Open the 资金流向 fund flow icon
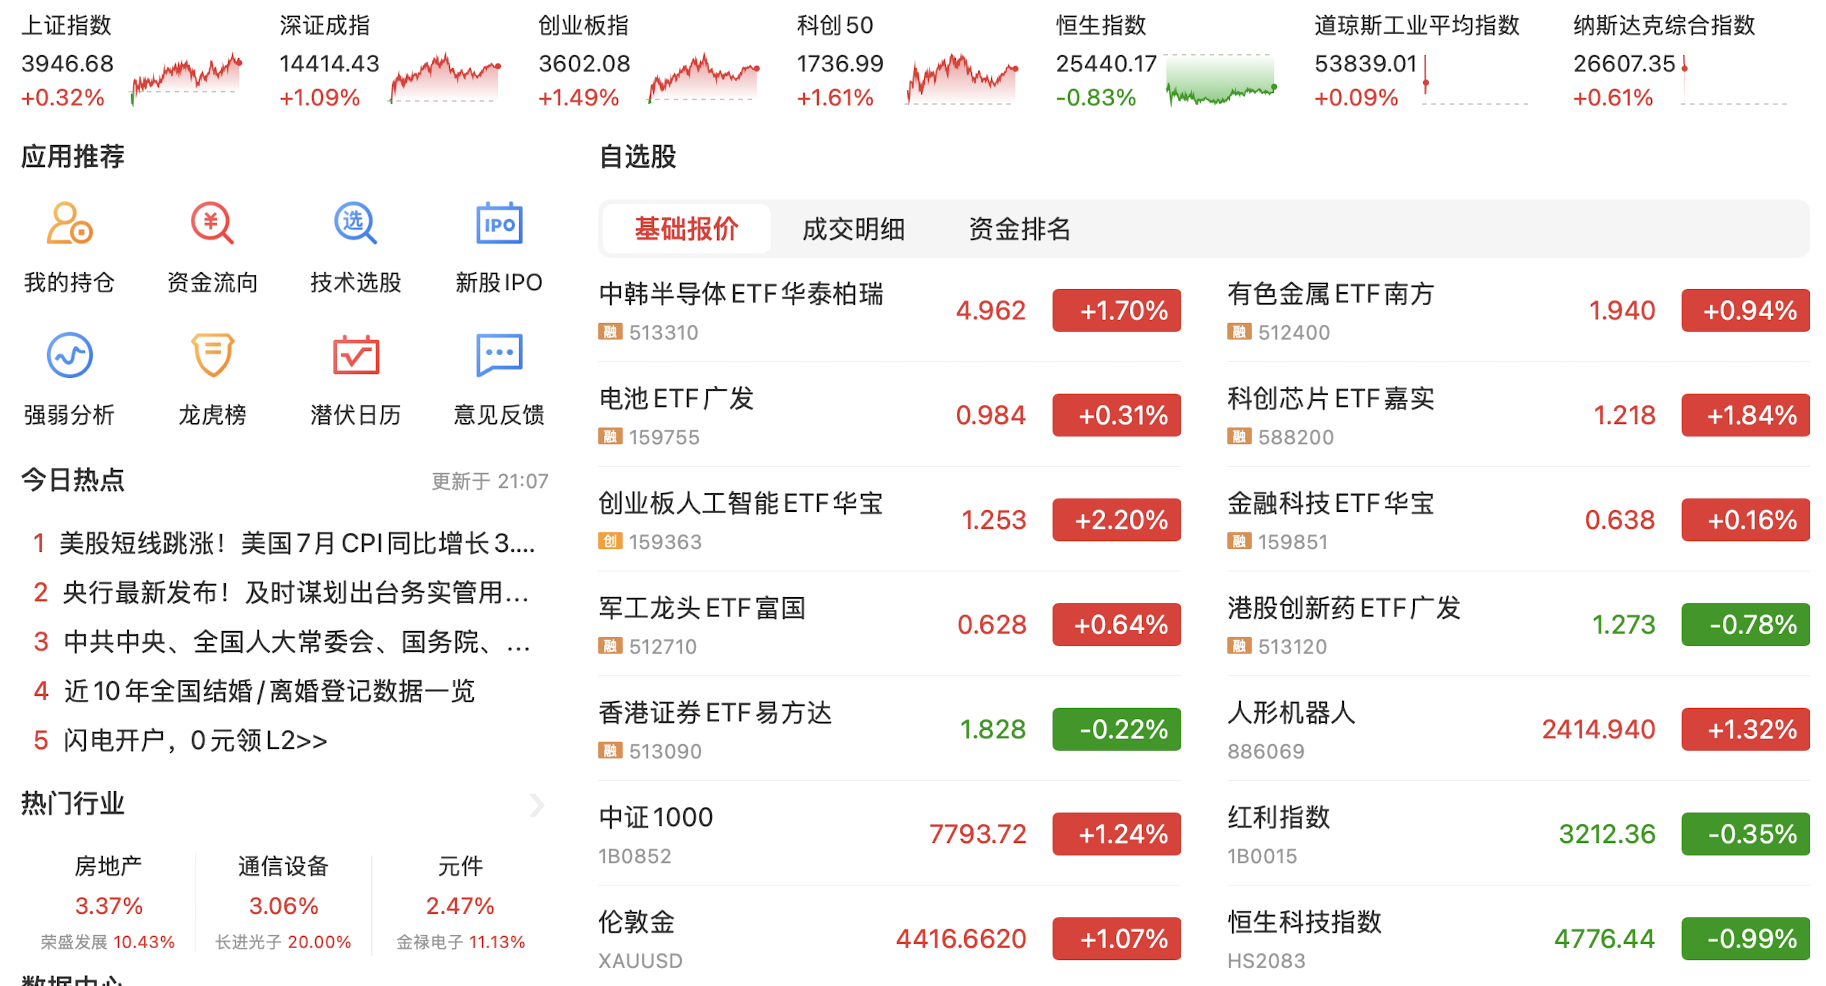The height and width of the screenshot is (986, 1826). coord(212,223)
